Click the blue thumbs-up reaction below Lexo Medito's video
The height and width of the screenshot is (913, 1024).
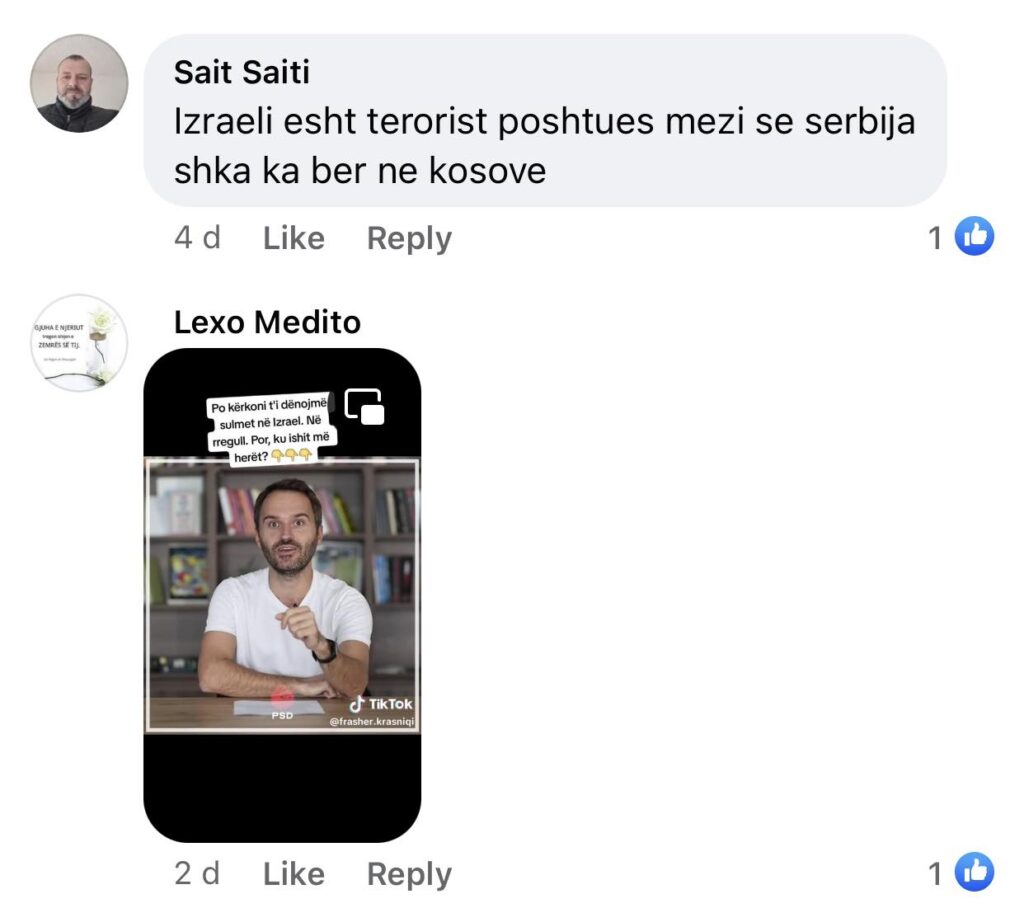974,871
